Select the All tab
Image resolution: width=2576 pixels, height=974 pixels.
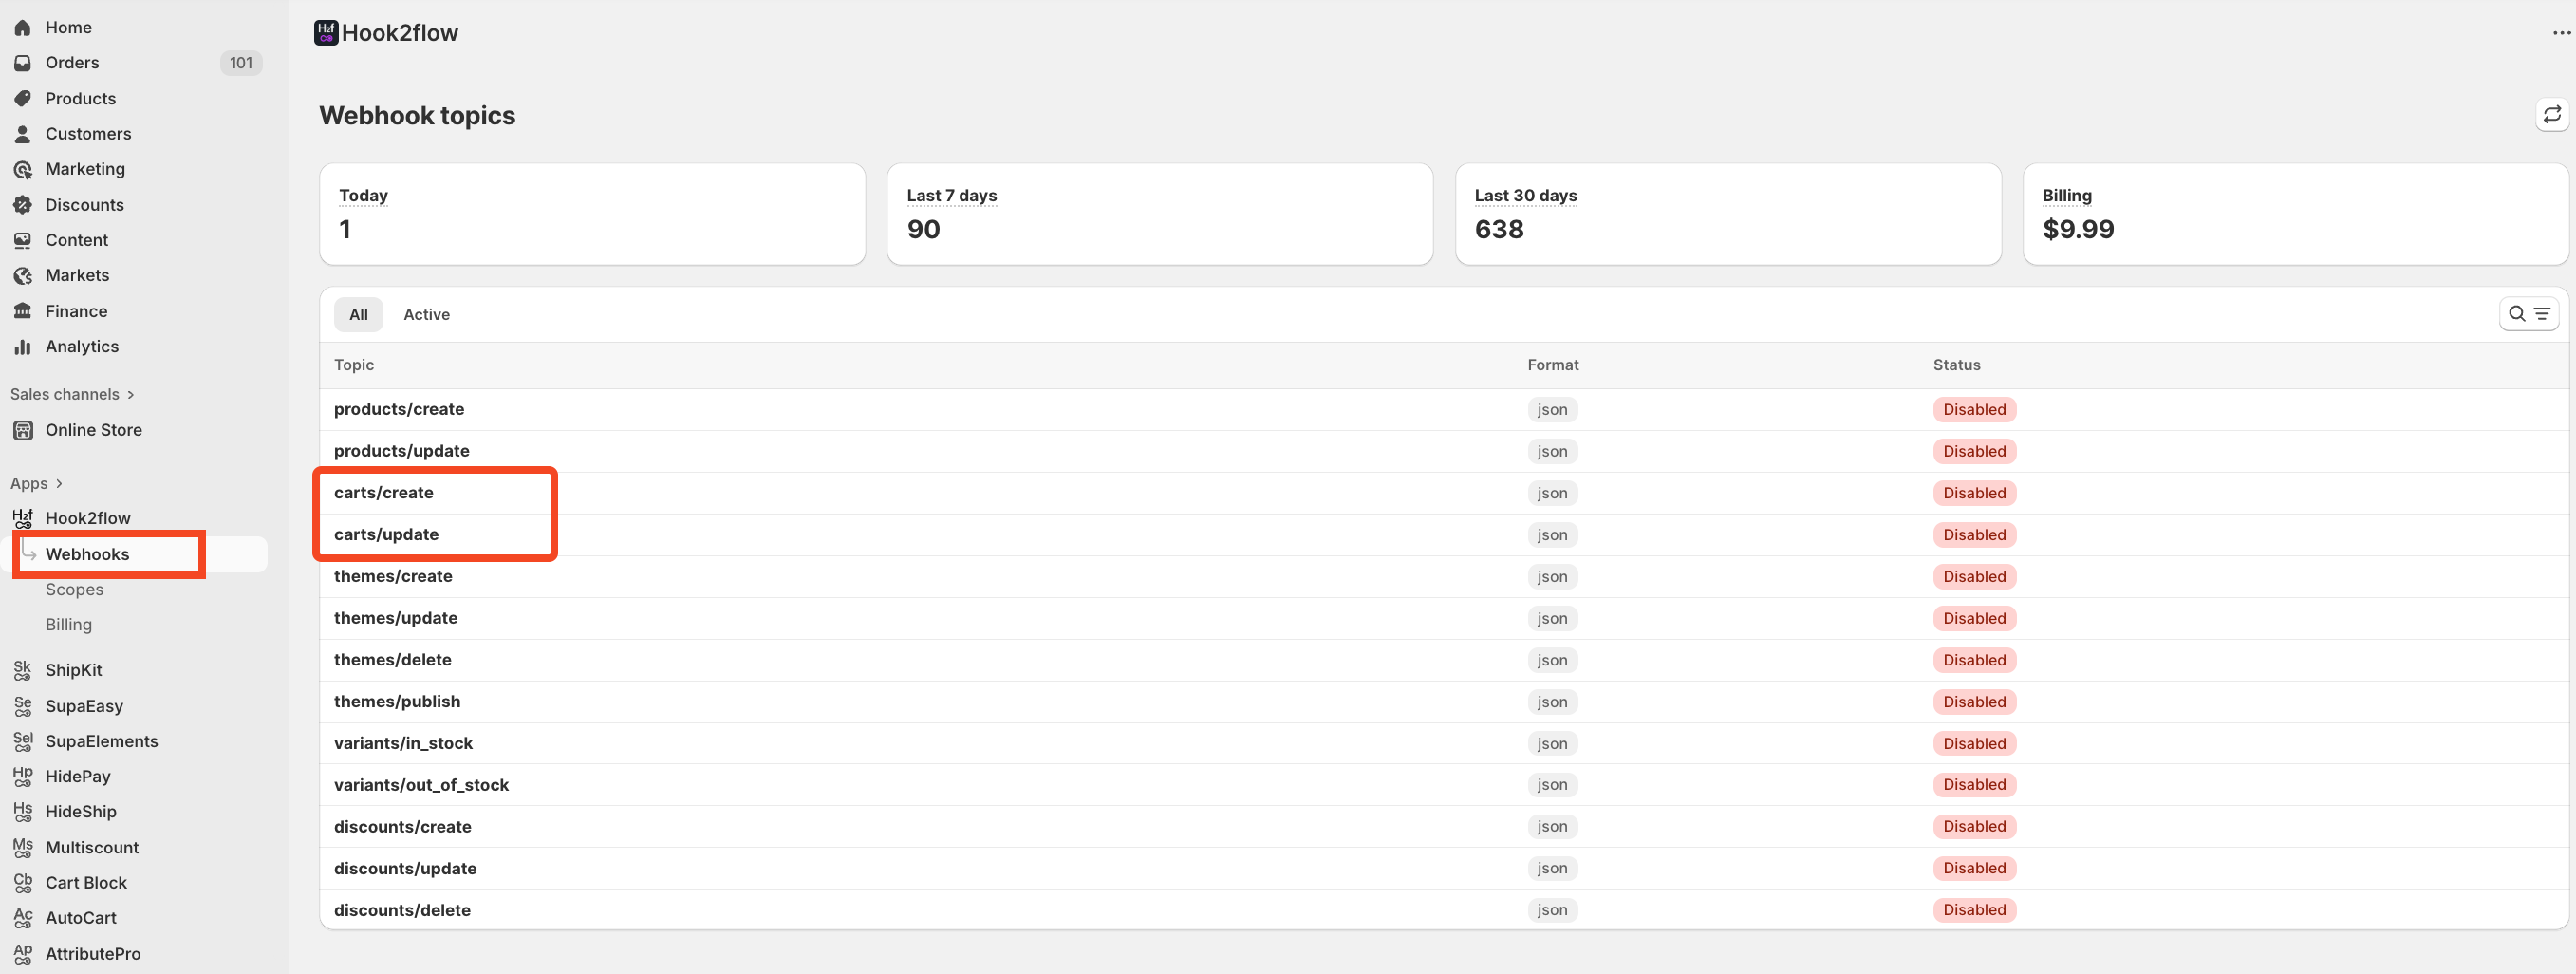358,314
